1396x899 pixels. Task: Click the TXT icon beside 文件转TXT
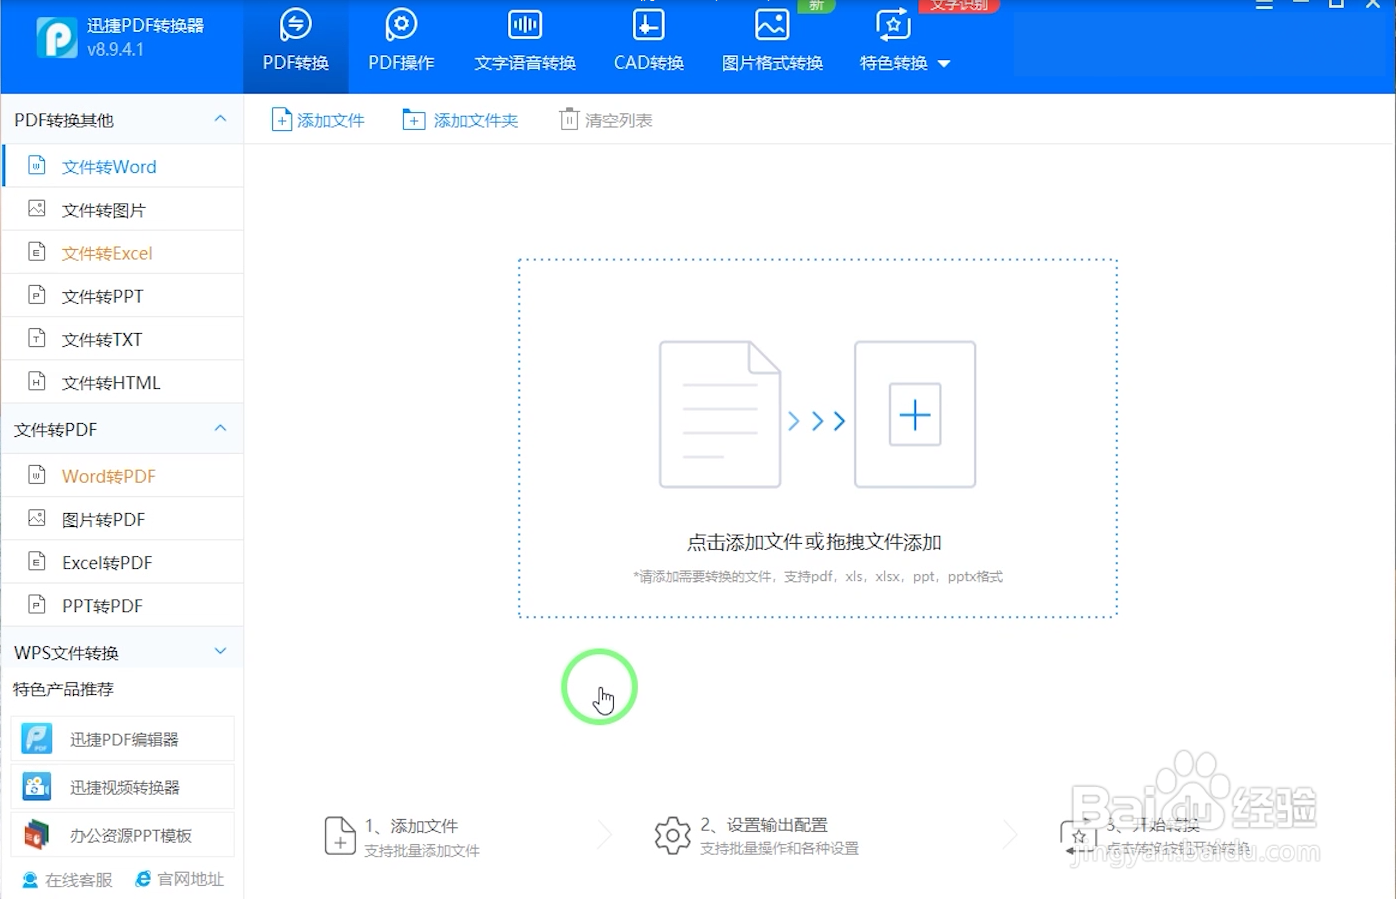click(x=37, y=337)
